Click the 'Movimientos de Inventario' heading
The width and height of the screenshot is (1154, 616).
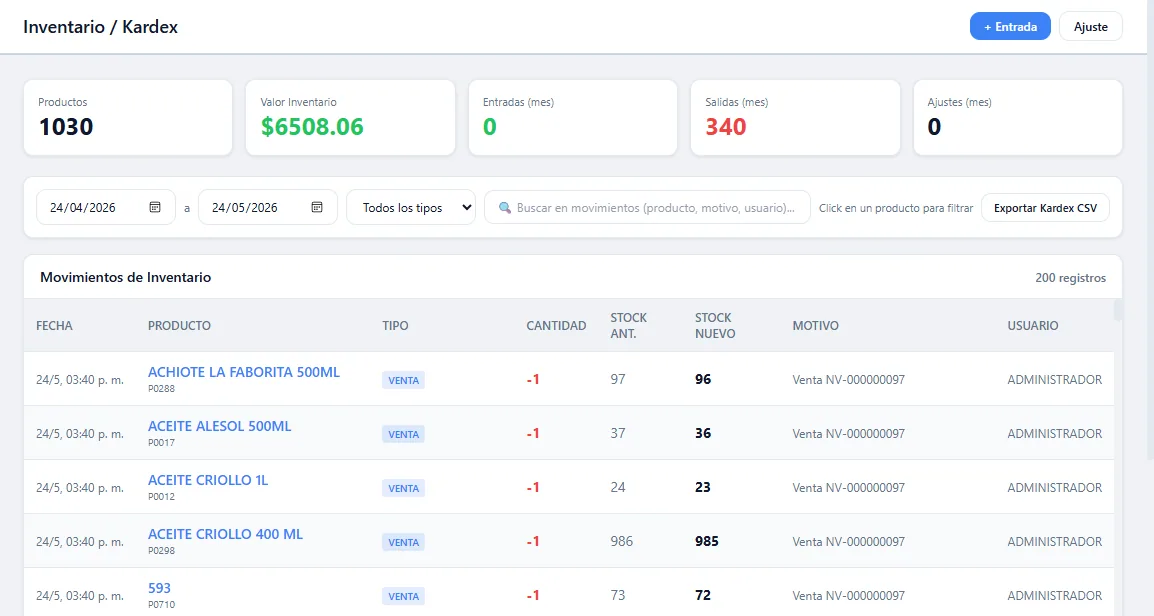point(125,277)
